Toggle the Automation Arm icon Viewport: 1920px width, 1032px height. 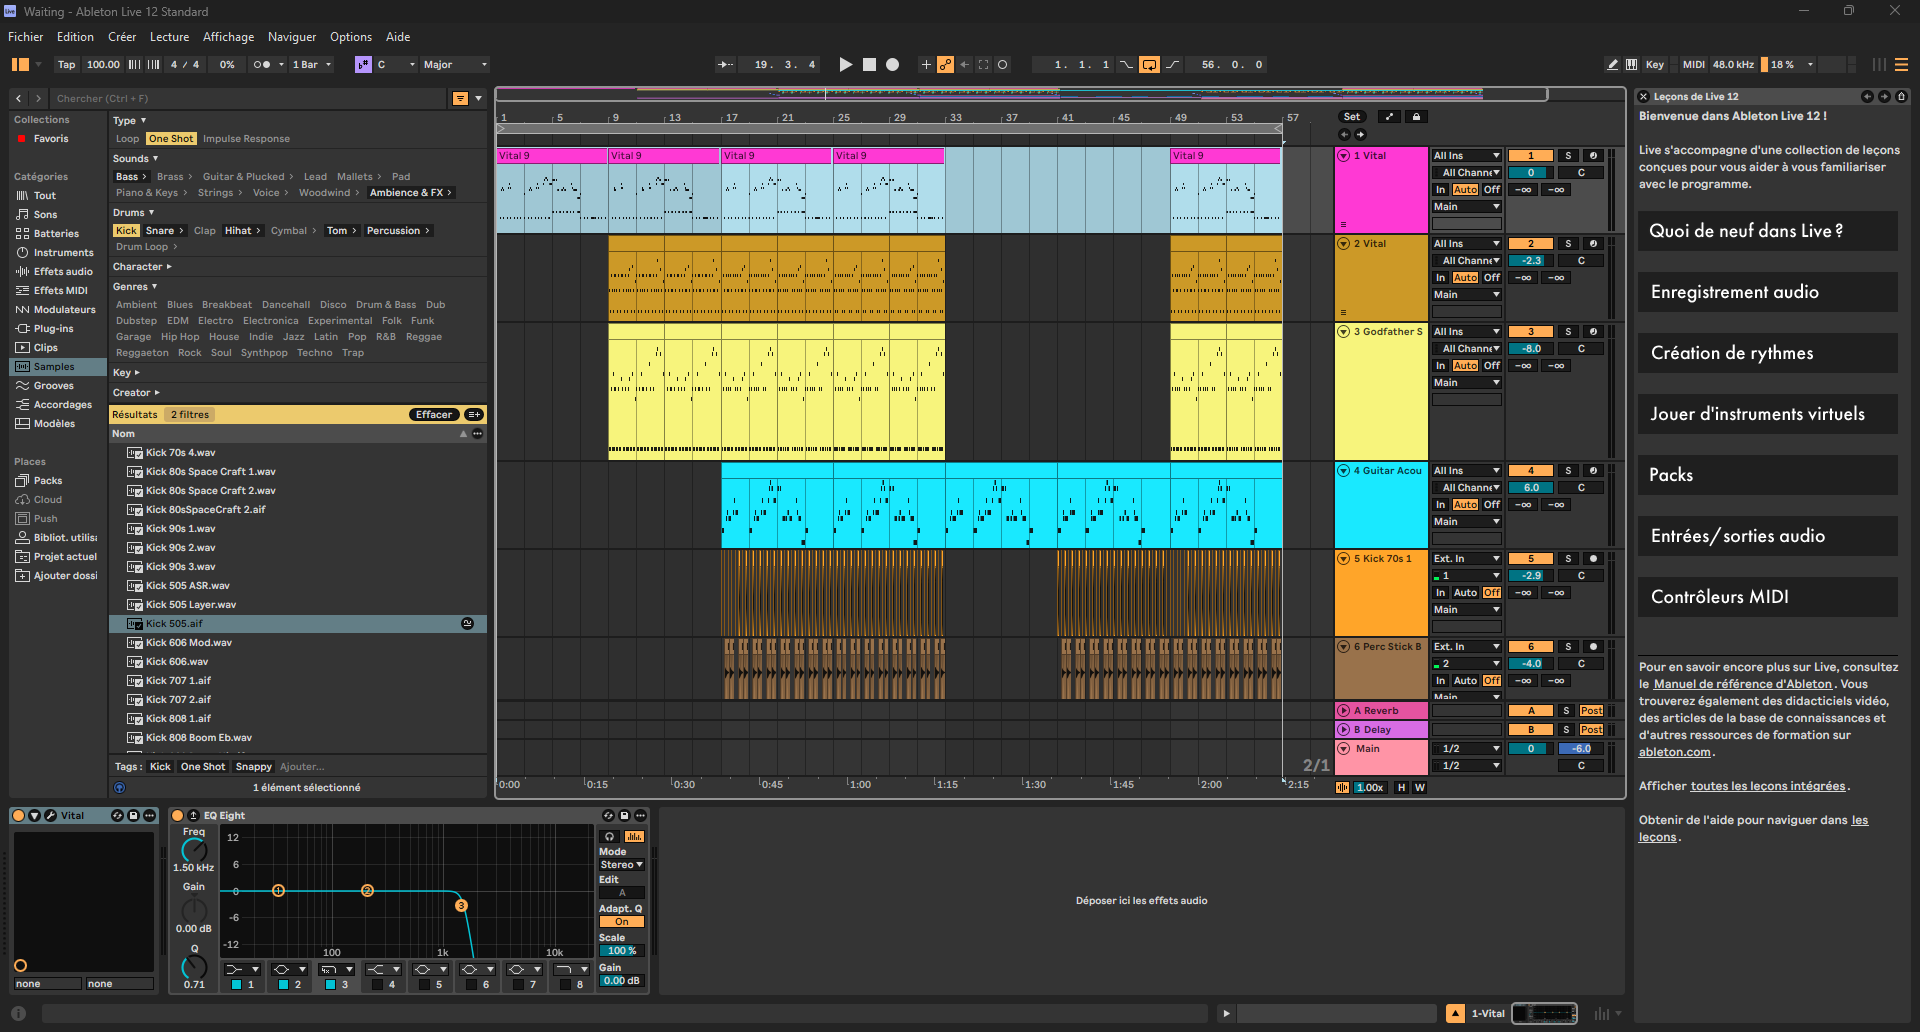point(945,65)
